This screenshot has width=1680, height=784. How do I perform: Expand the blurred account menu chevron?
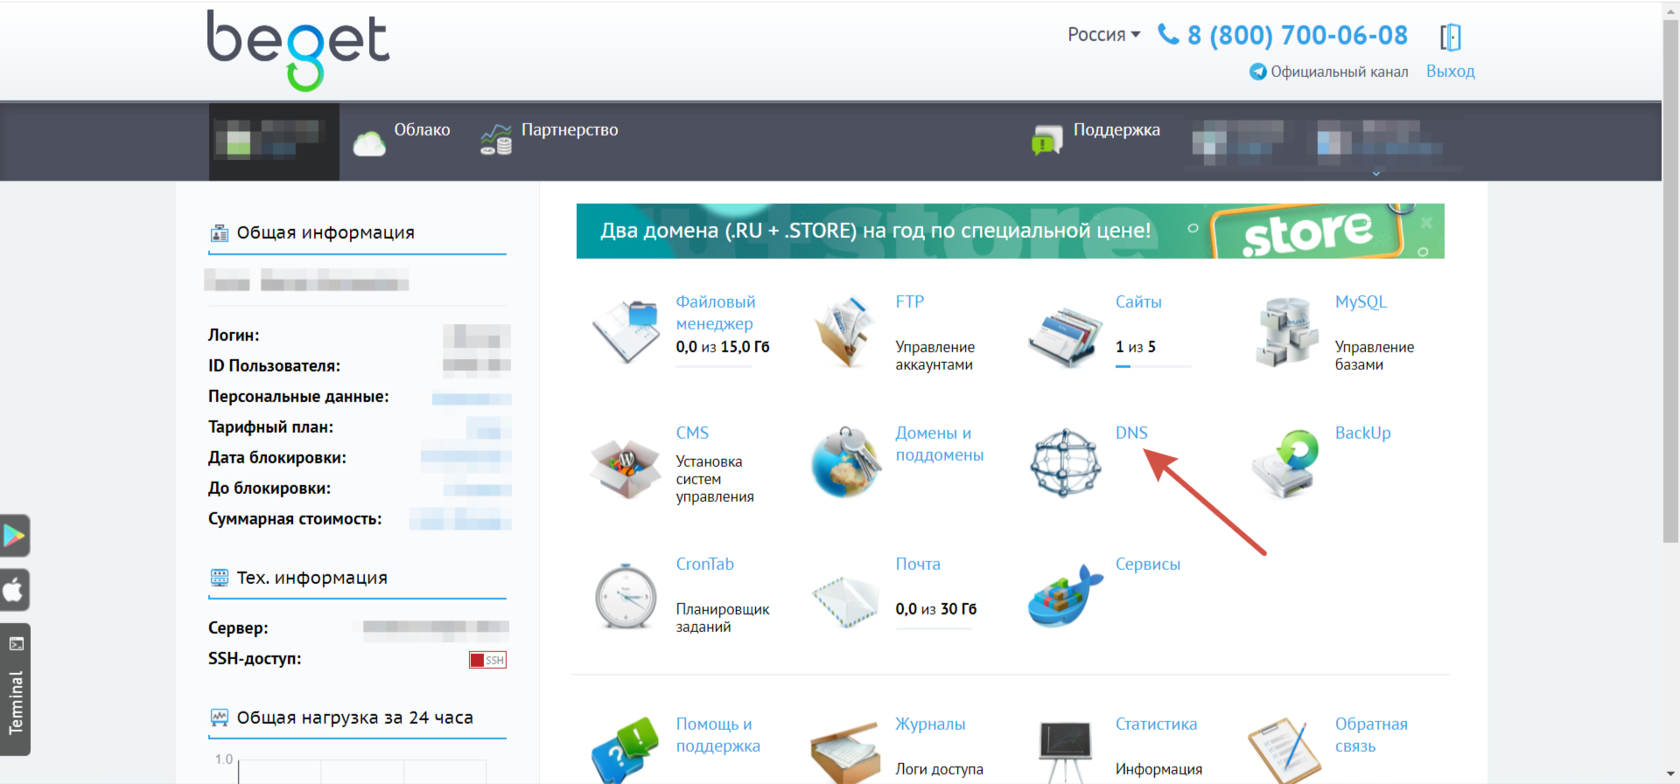click(x=1376, y=174)
